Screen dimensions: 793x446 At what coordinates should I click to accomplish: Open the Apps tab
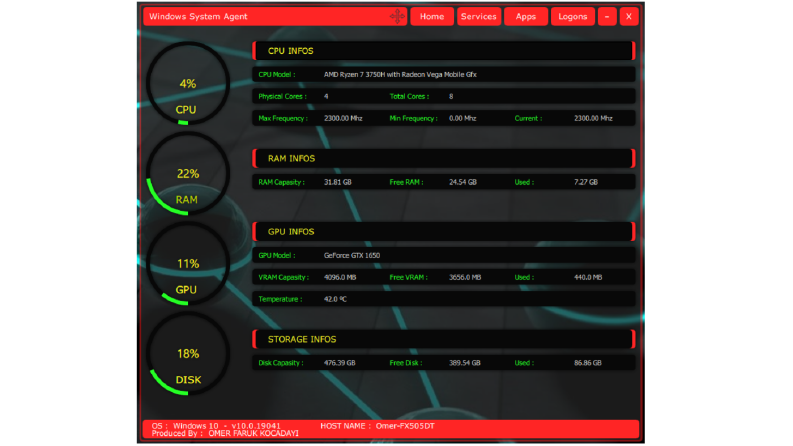click(525, 16)
